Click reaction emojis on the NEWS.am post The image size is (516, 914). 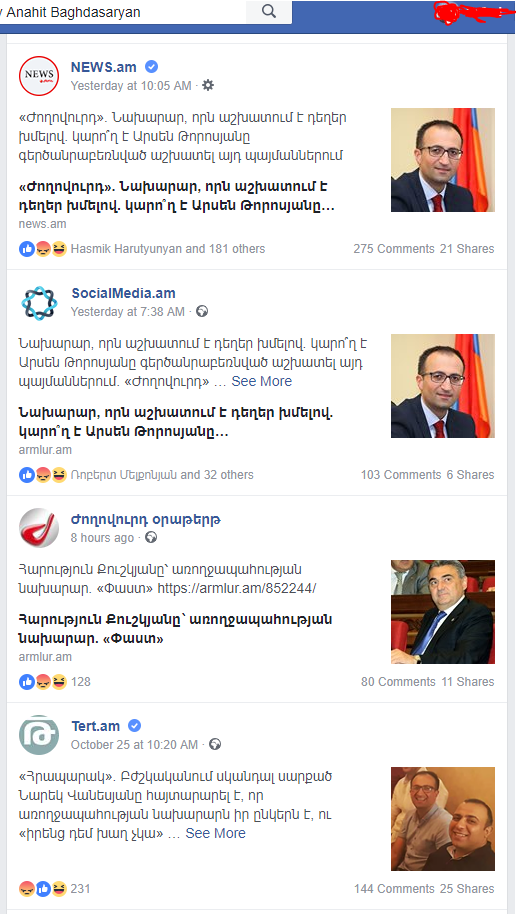(43, 249)
